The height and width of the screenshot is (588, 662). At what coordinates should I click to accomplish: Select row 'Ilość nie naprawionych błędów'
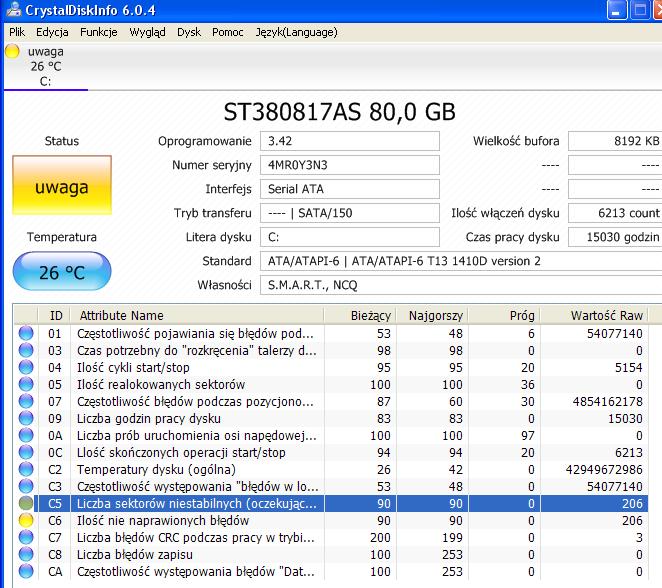(331, 520)
